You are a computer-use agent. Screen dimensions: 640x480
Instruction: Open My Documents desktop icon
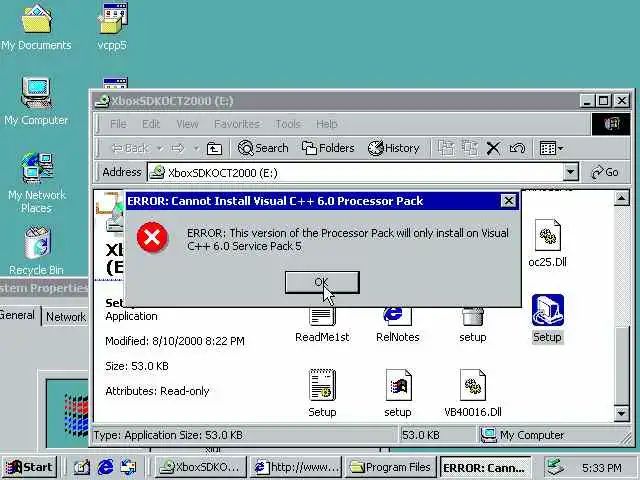[x=36, y=28]
